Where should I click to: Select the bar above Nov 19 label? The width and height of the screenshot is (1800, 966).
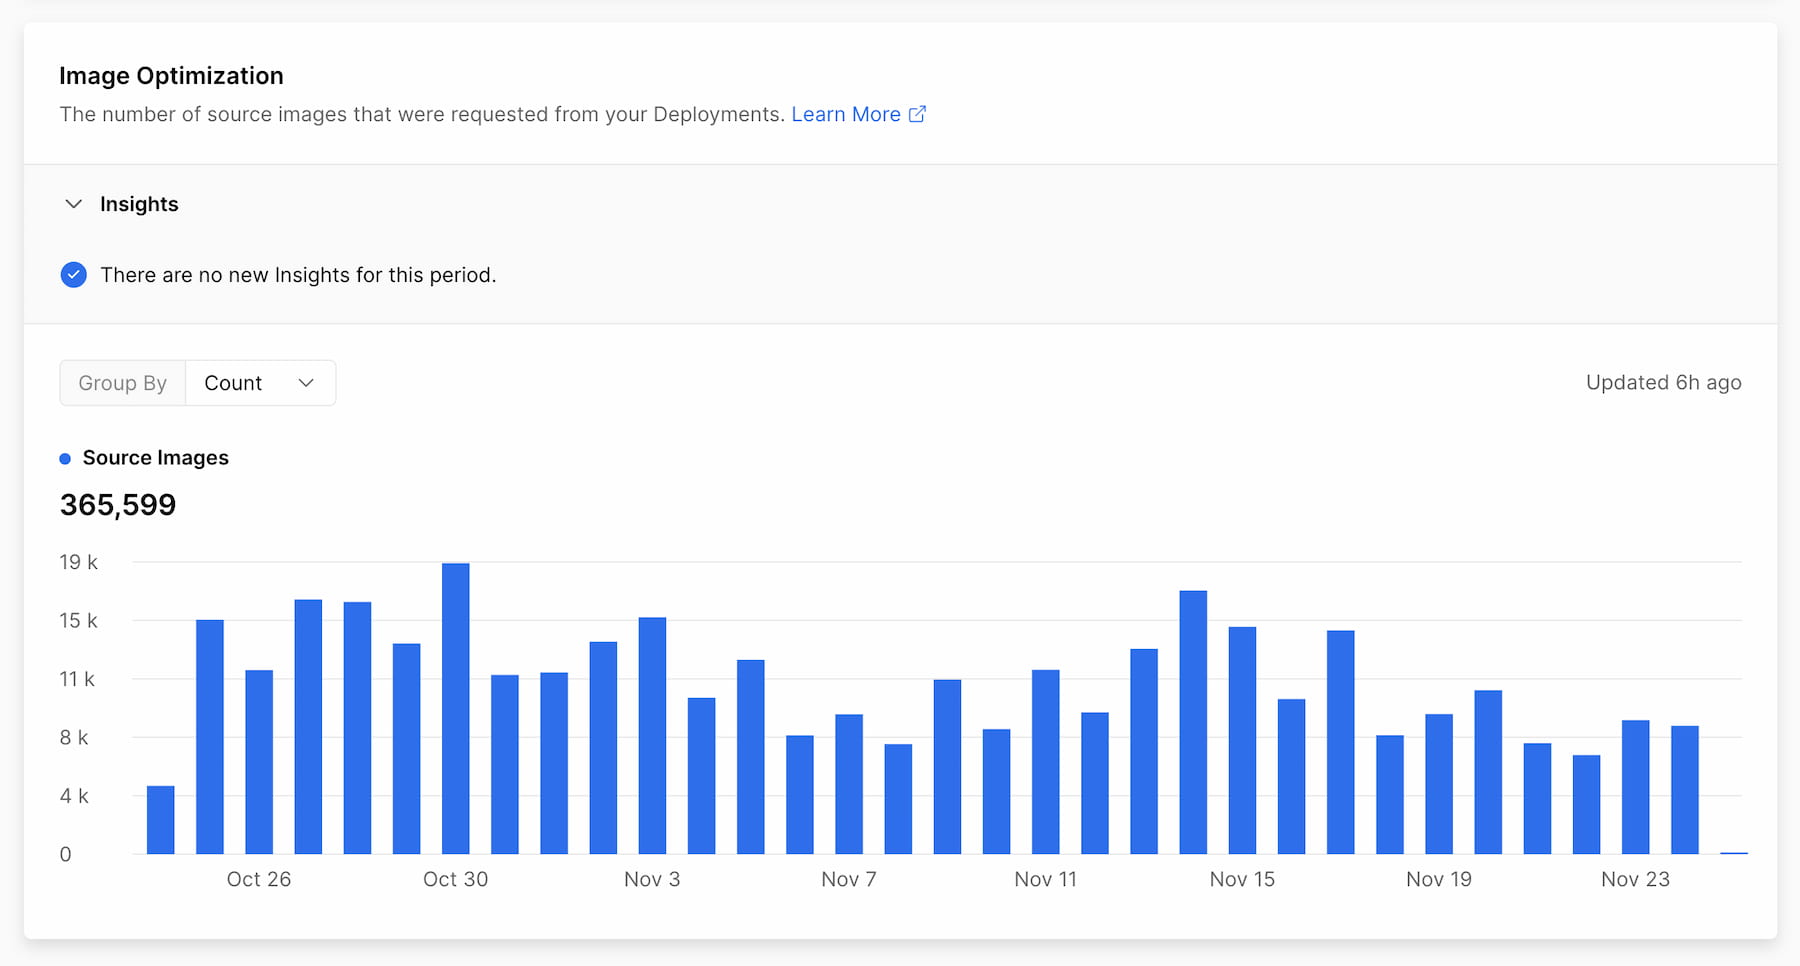pyautogui.click(x=1439, y=784)
